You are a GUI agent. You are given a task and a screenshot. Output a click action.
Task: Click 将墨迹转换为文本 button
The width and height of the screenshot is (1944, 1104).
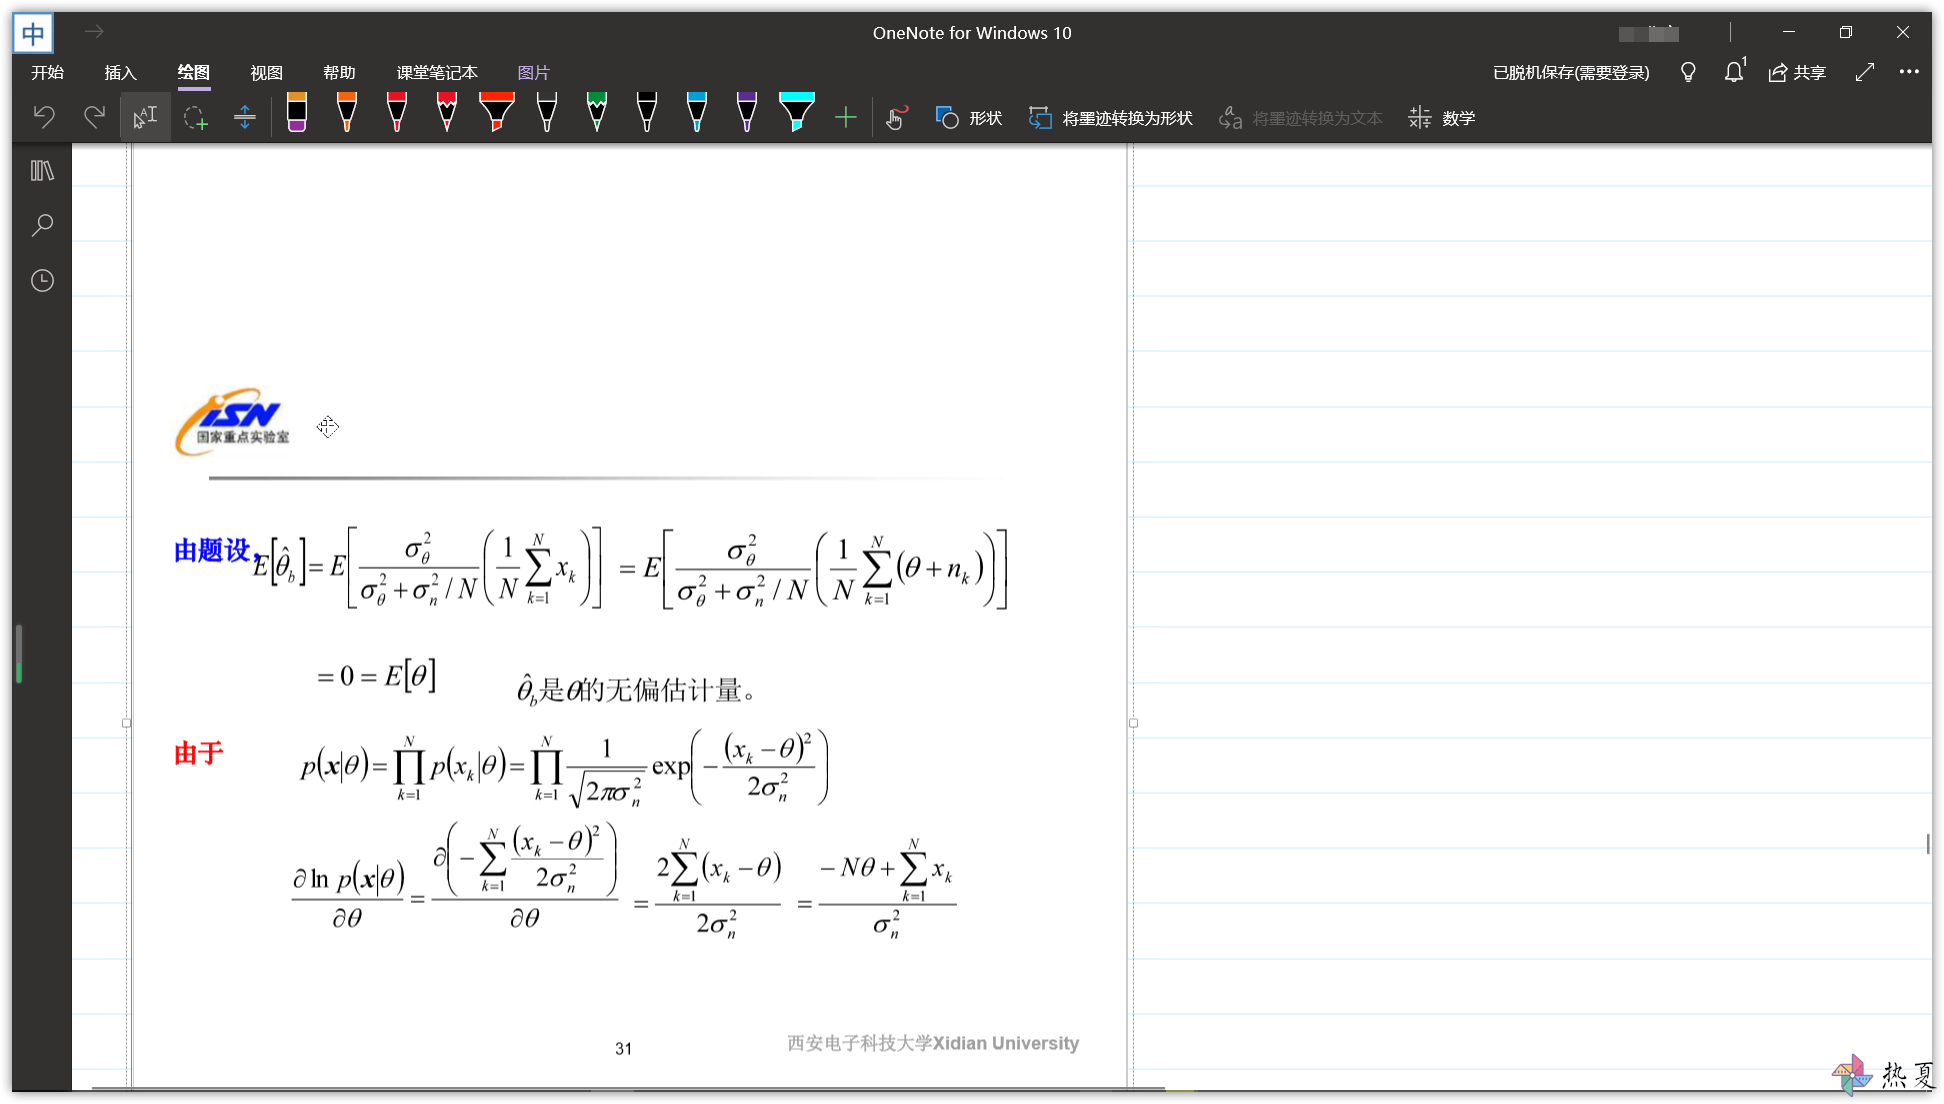[x=1301, y=118]
